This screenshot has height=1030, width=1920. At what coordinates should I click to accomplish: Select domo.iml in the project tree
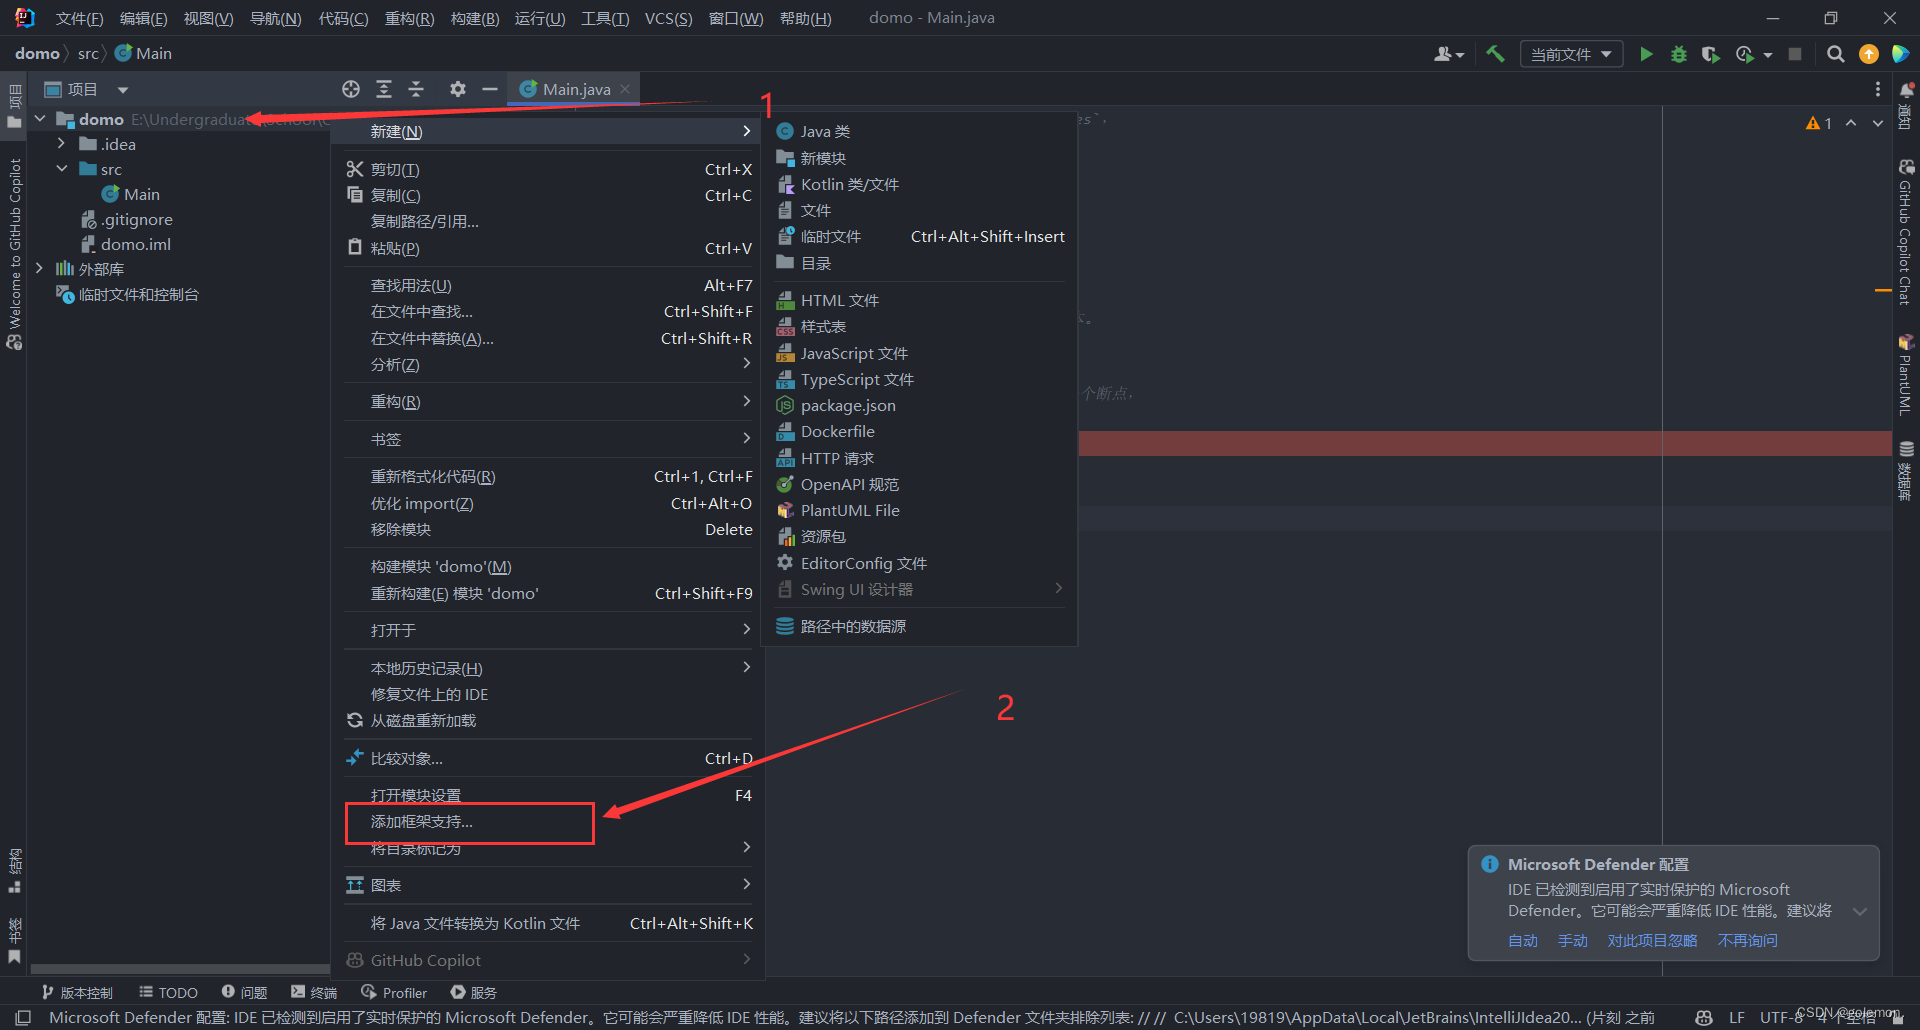coord(126,244)
